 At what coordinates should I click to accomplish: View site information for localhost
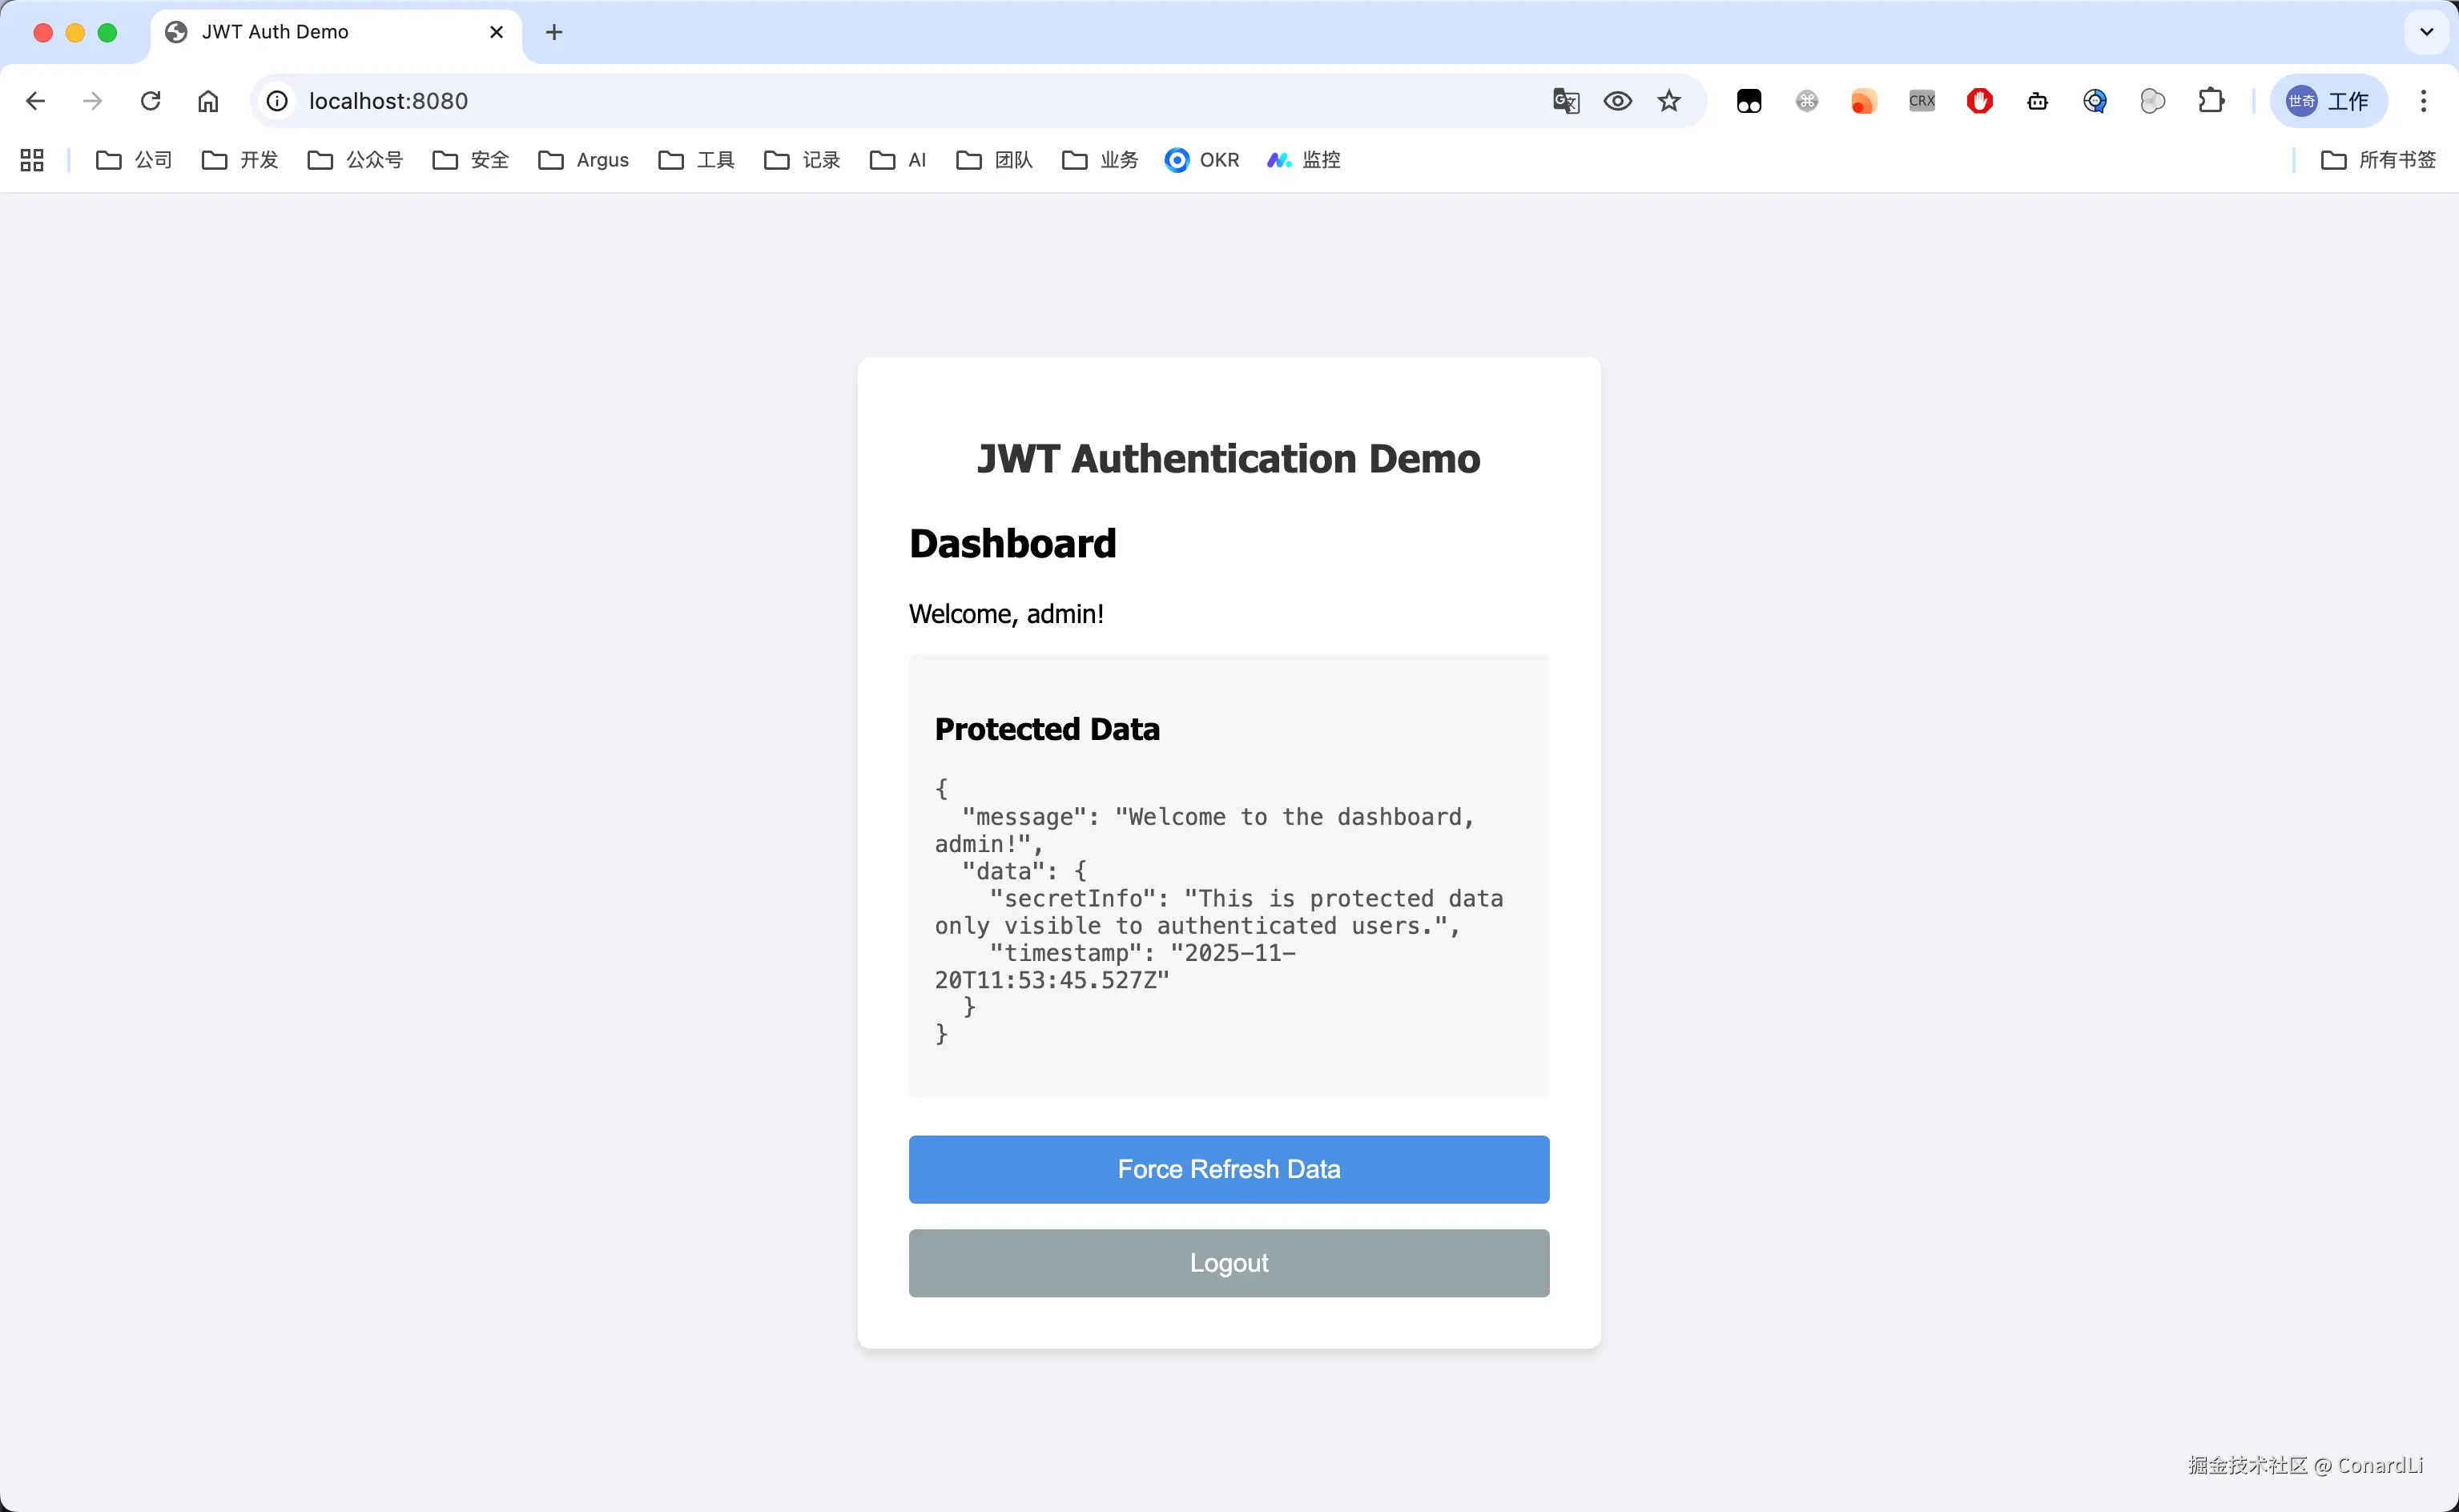(x=277, y=101)
